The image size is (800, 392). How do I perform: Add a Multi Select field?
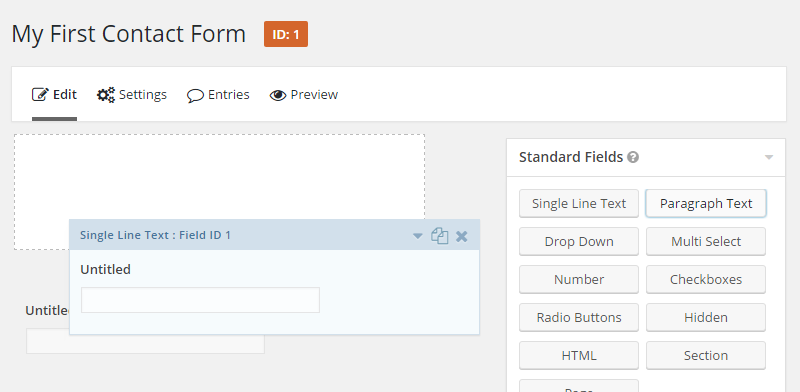pyautogui.click(x=706, y=241)
